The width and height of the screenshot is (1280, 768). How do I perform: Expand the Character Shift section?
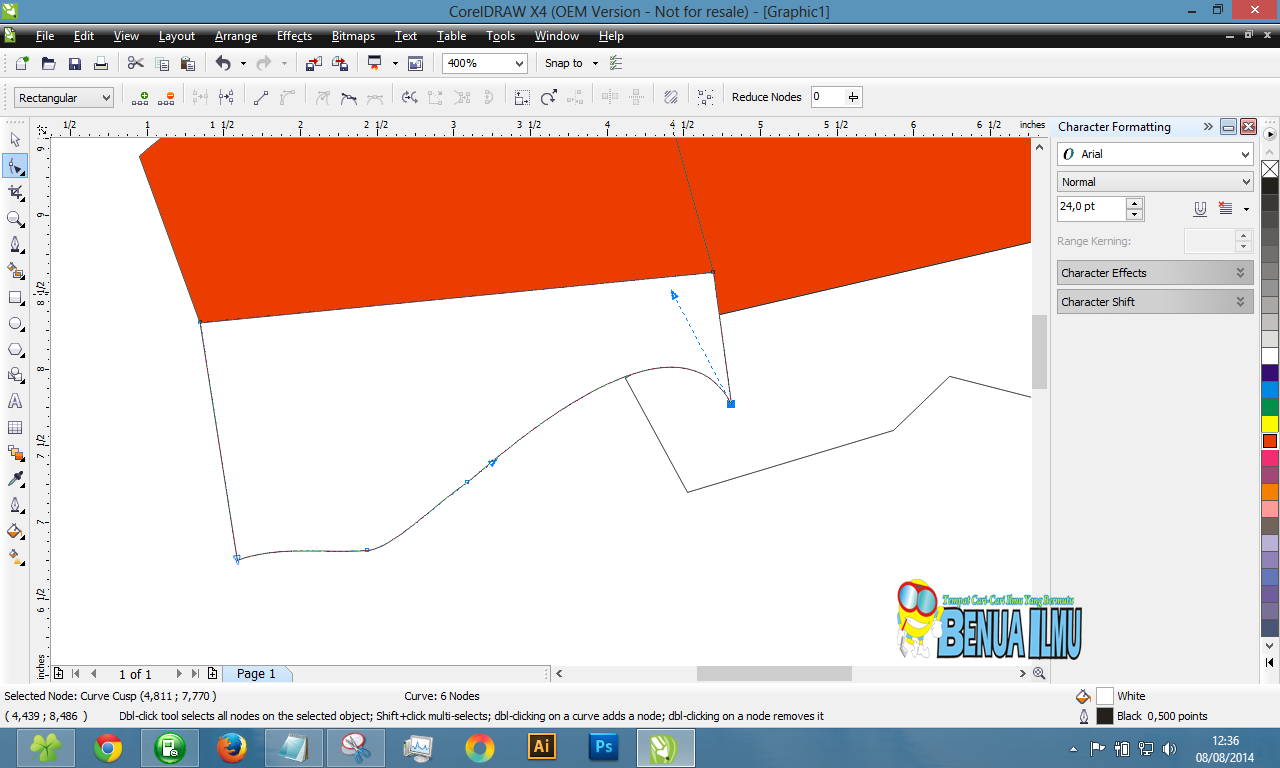[x=1154, y=302]
